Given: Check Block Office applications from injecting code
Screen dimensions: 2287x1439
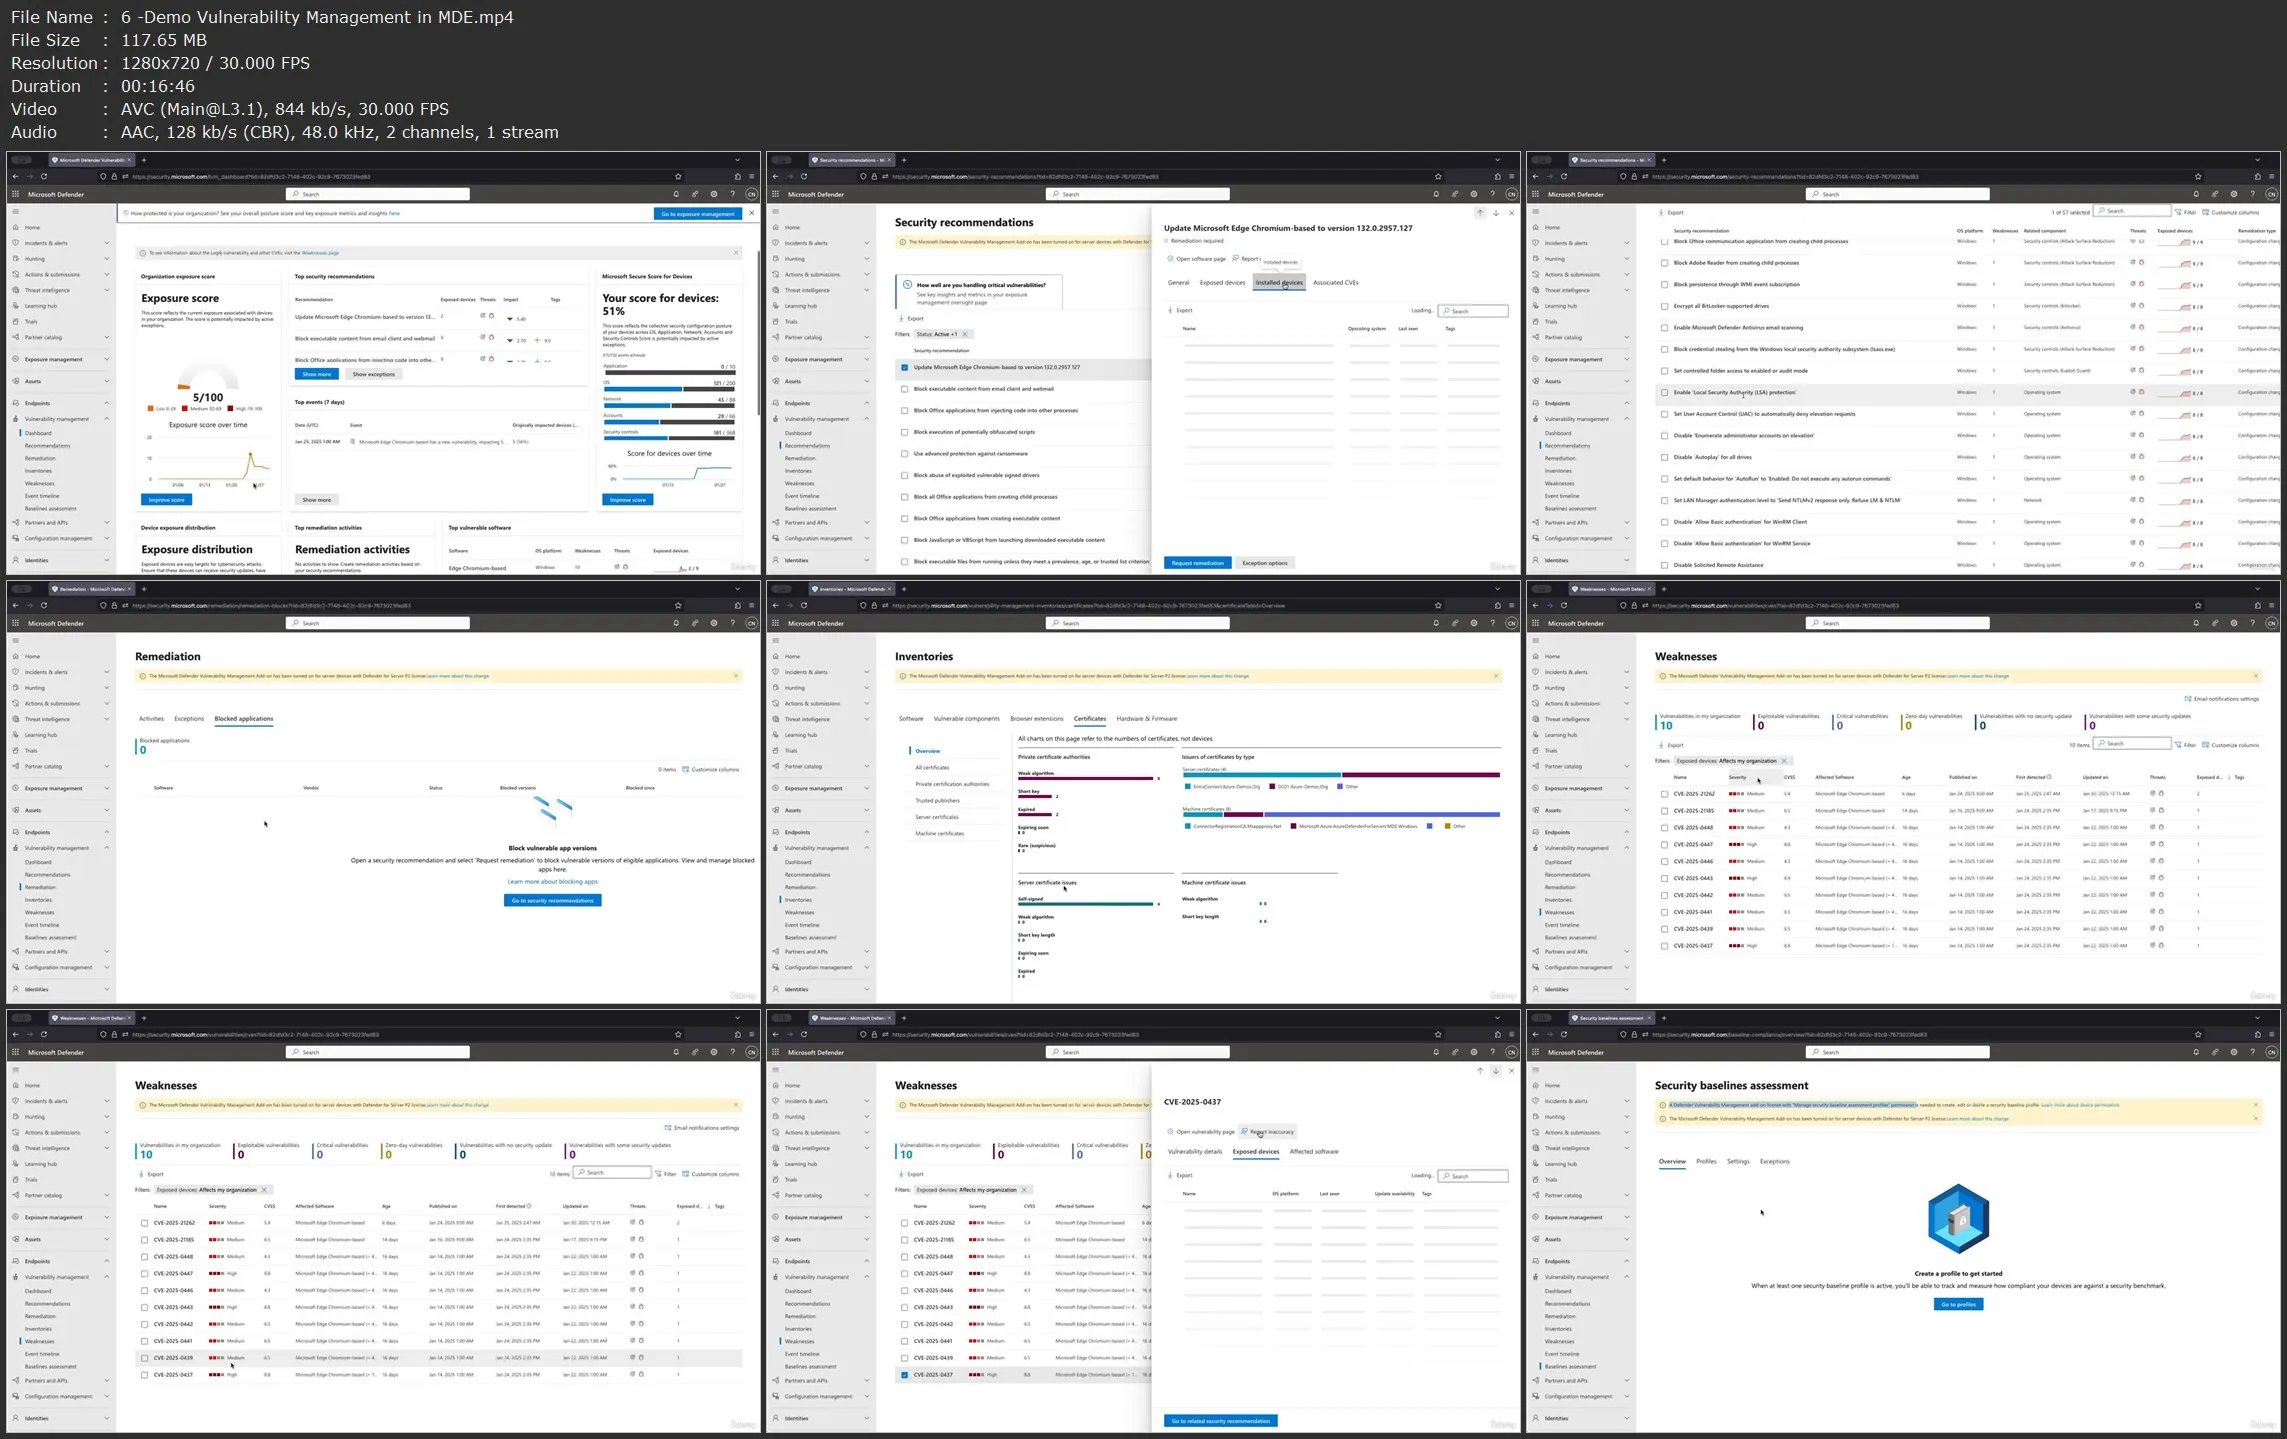Looking at the screenshot, I should [x=904, y=410].
